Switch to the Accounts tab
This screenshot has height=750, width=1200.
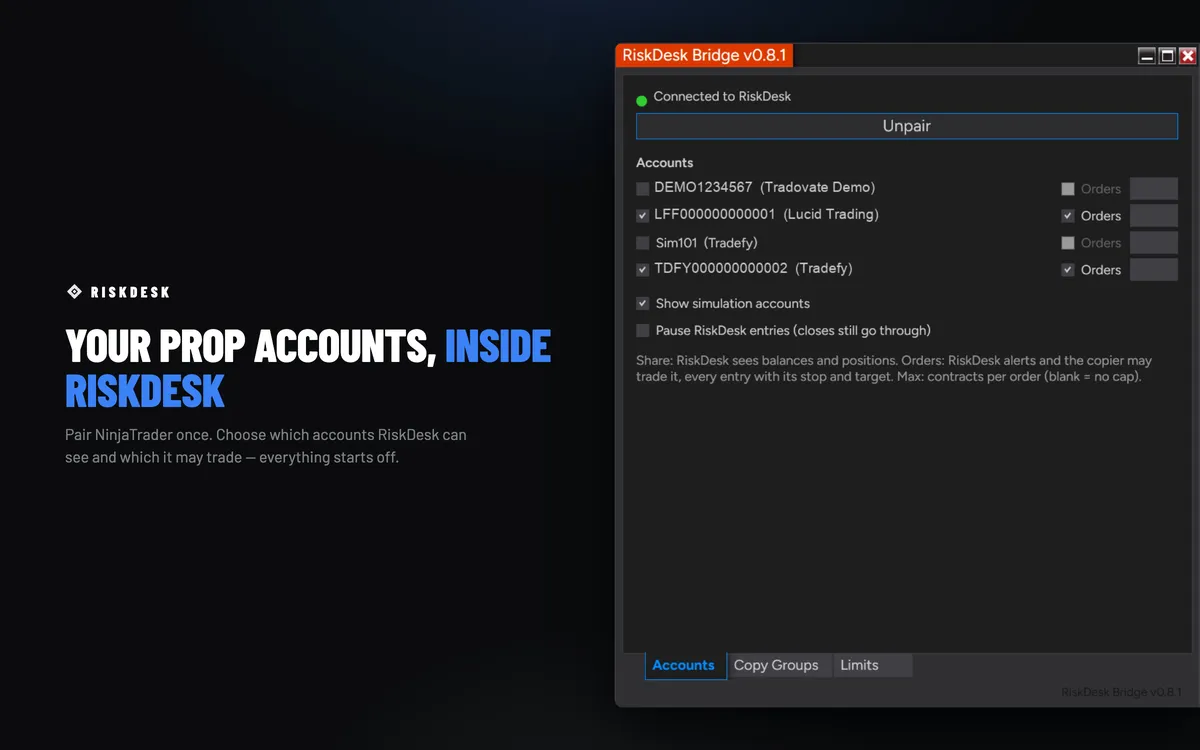[684, 665]
